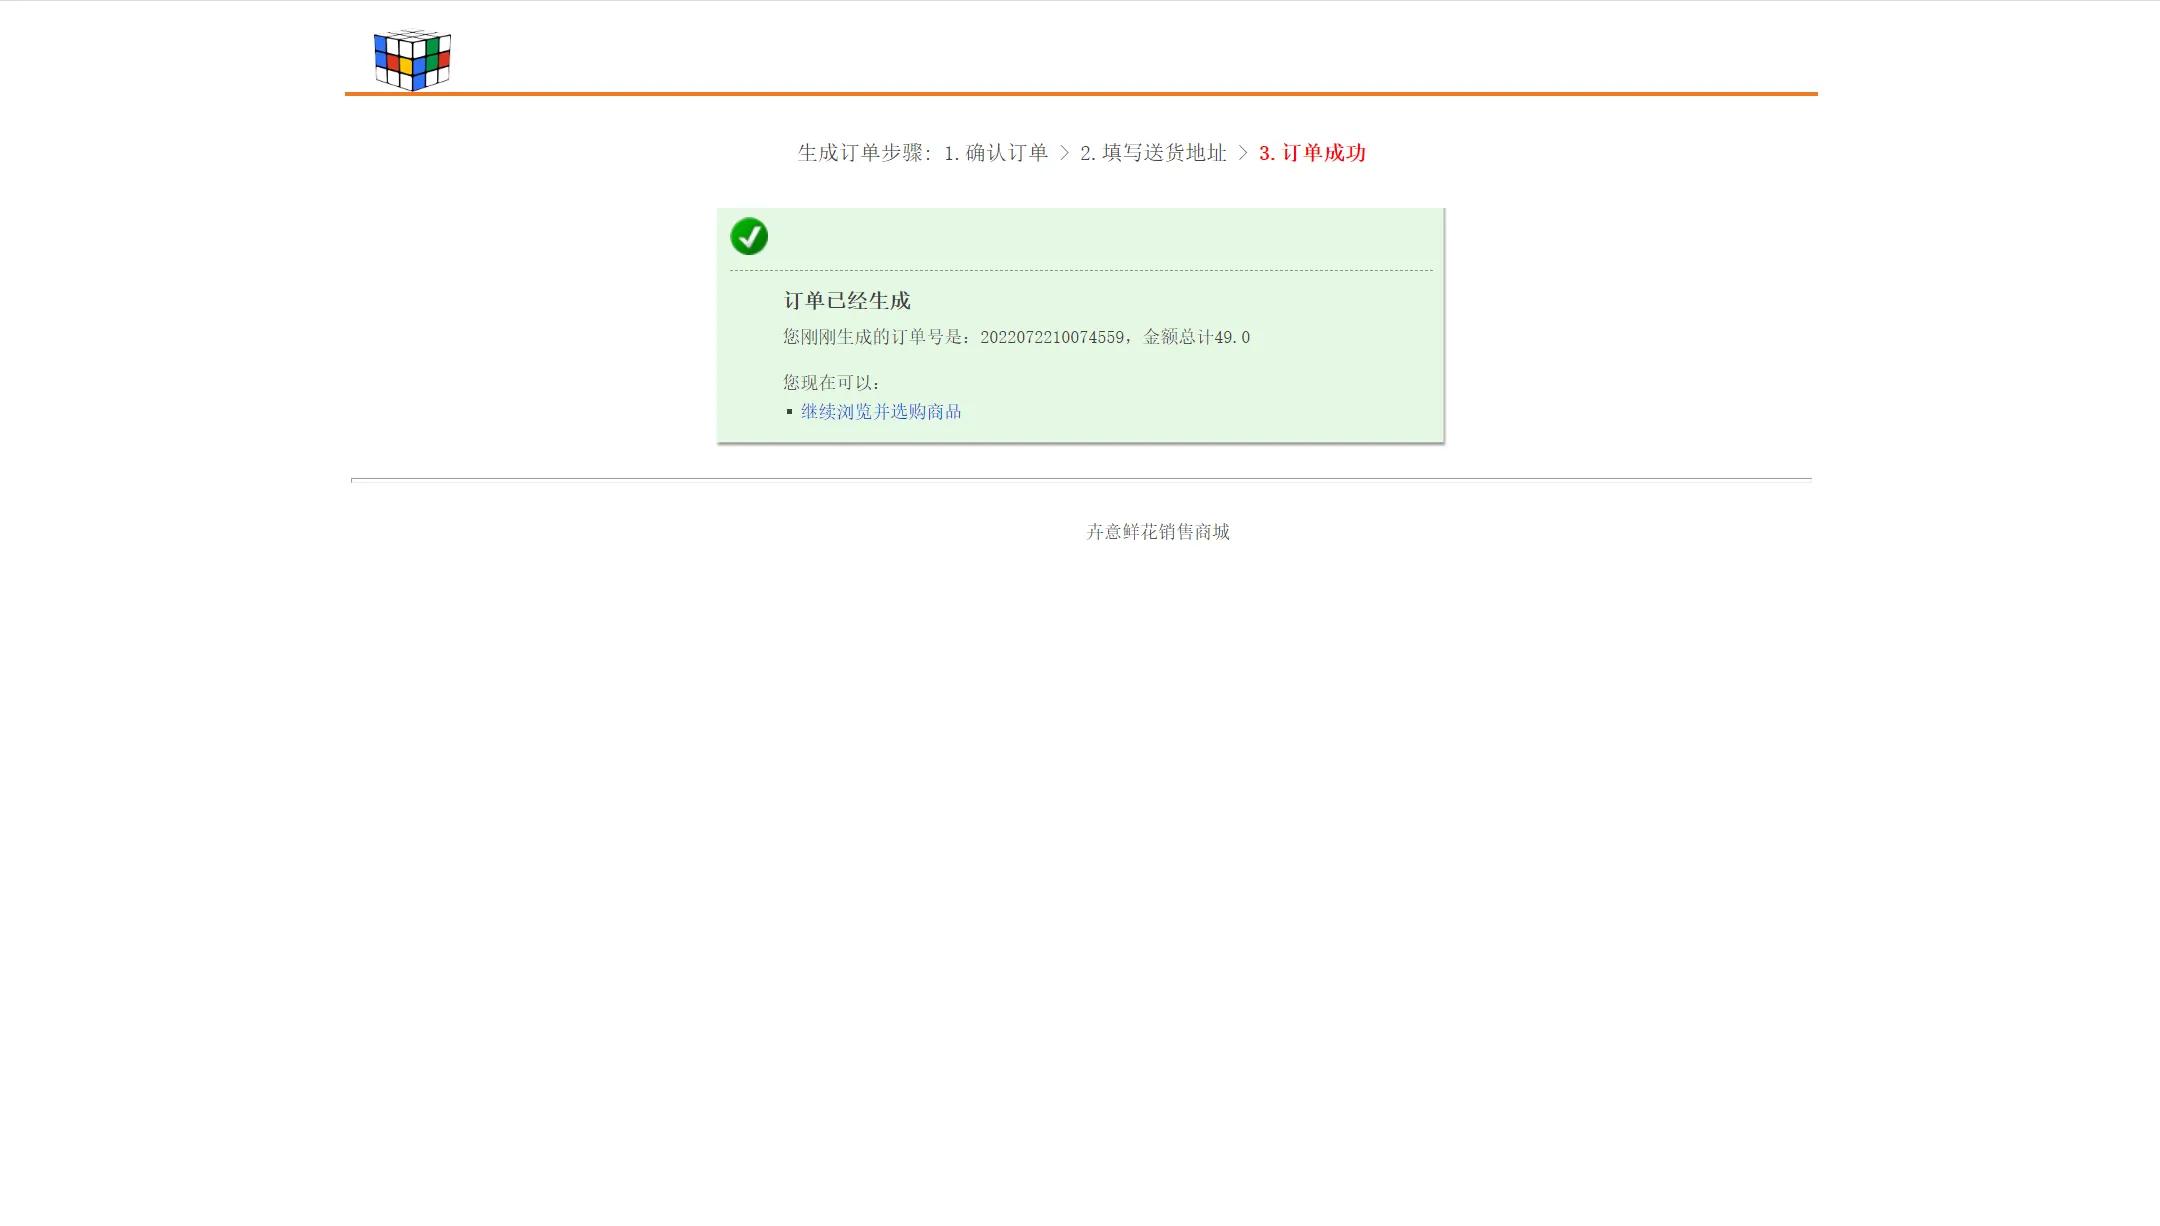Select the red 3. 订单成功 step
Viewport: 2160px width, 1226px height.
coord(1312,153)
